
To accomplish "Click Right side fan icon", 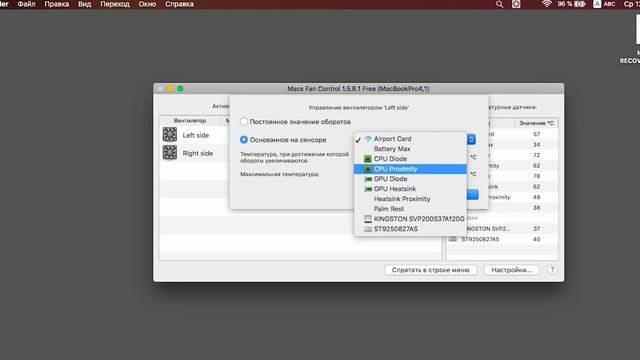I will [170, 153].
